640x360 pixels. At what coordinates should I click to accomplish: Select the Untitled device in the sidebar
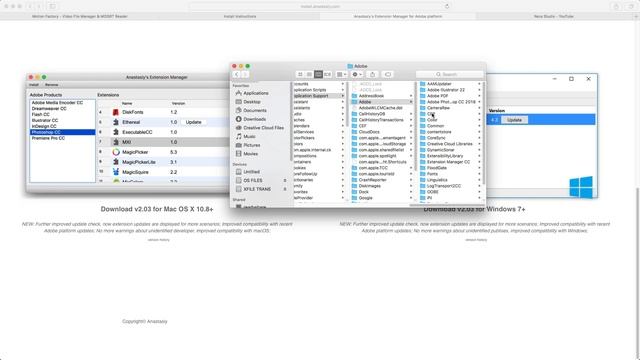click(251, 171)
